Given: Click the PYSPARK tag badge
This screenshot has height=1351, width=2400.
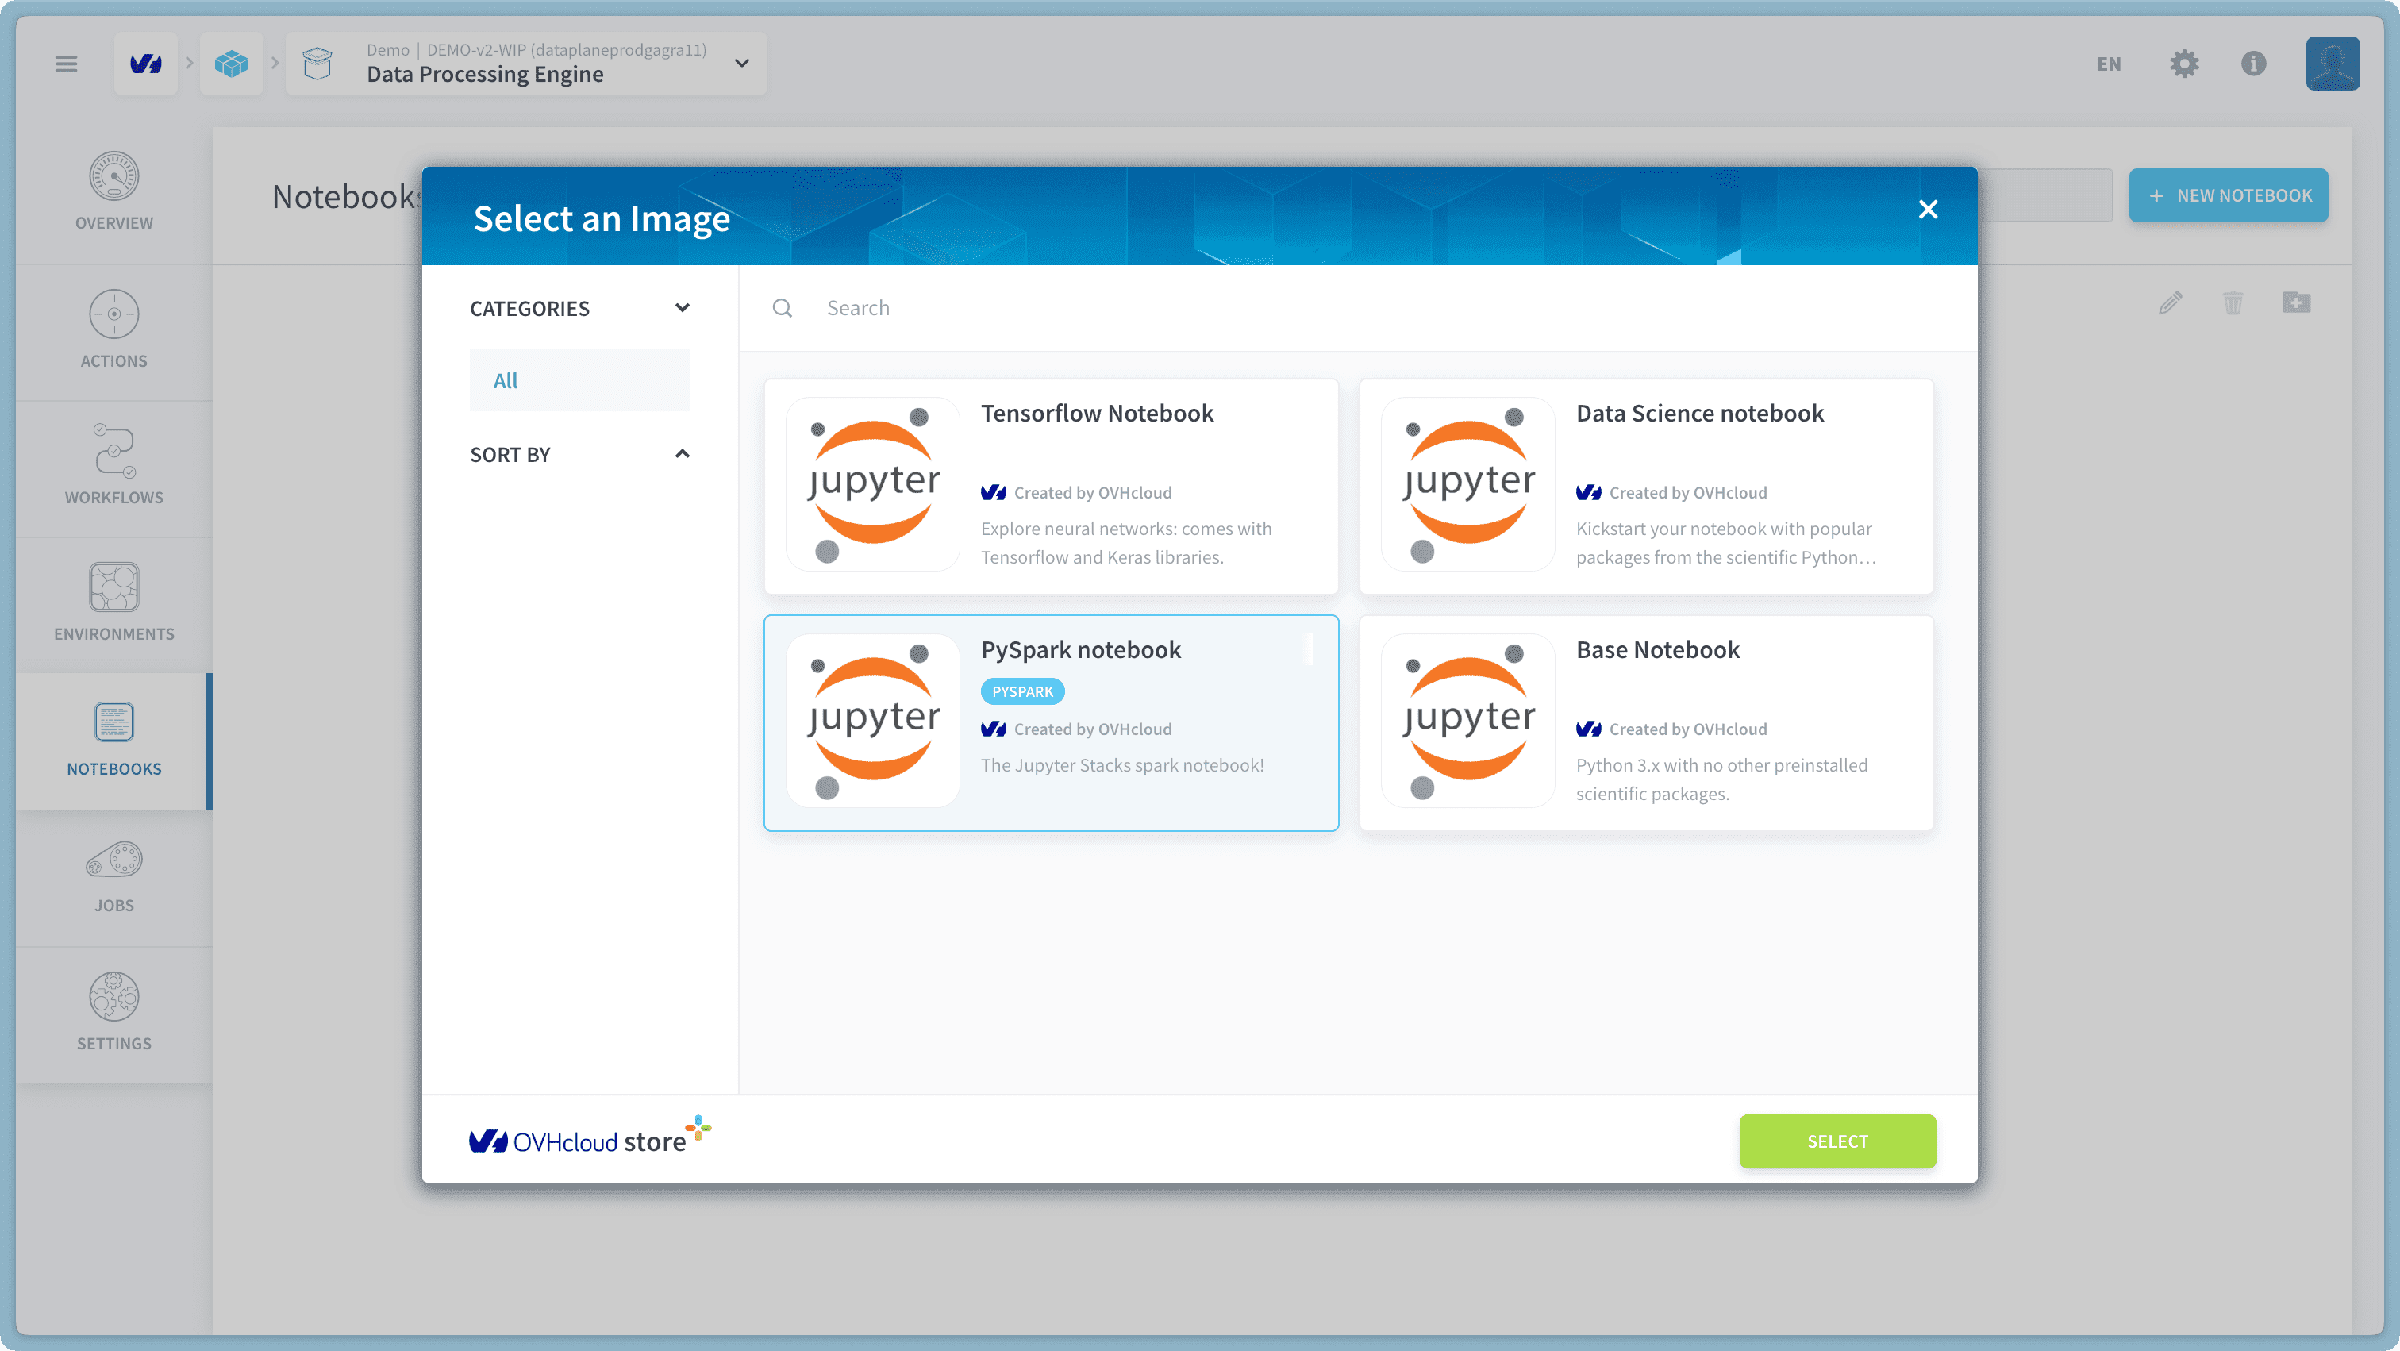Looking at the screenshot, I should pyautogui.click(x=1022, y=692).
